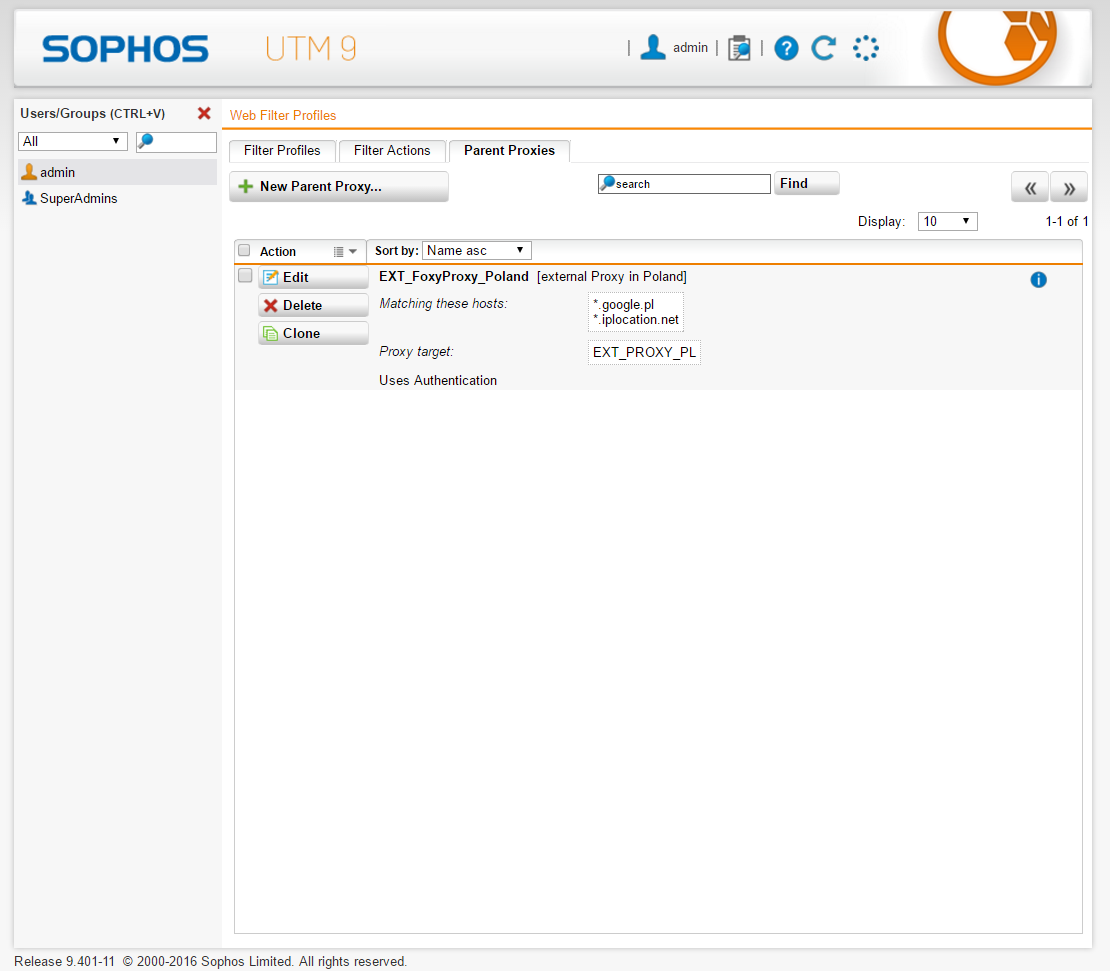Click the EXT_FoxyProxy_Poland name text
The height and width of the screenshot is (971, 1110).
[x=454, y=276]
